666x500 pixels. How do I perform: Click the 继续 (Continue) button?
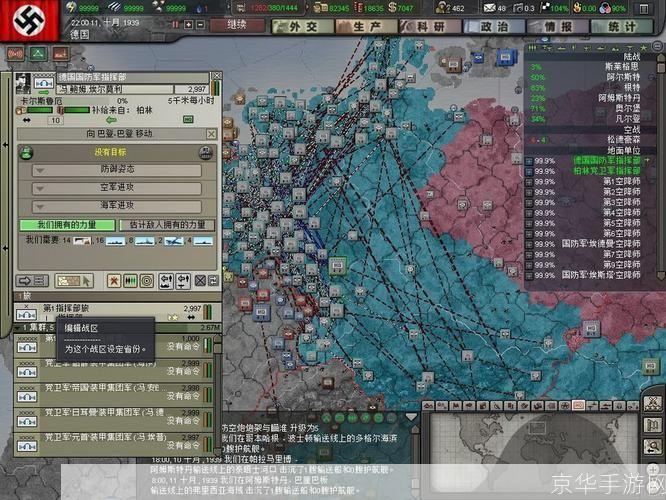pos(236,25)
